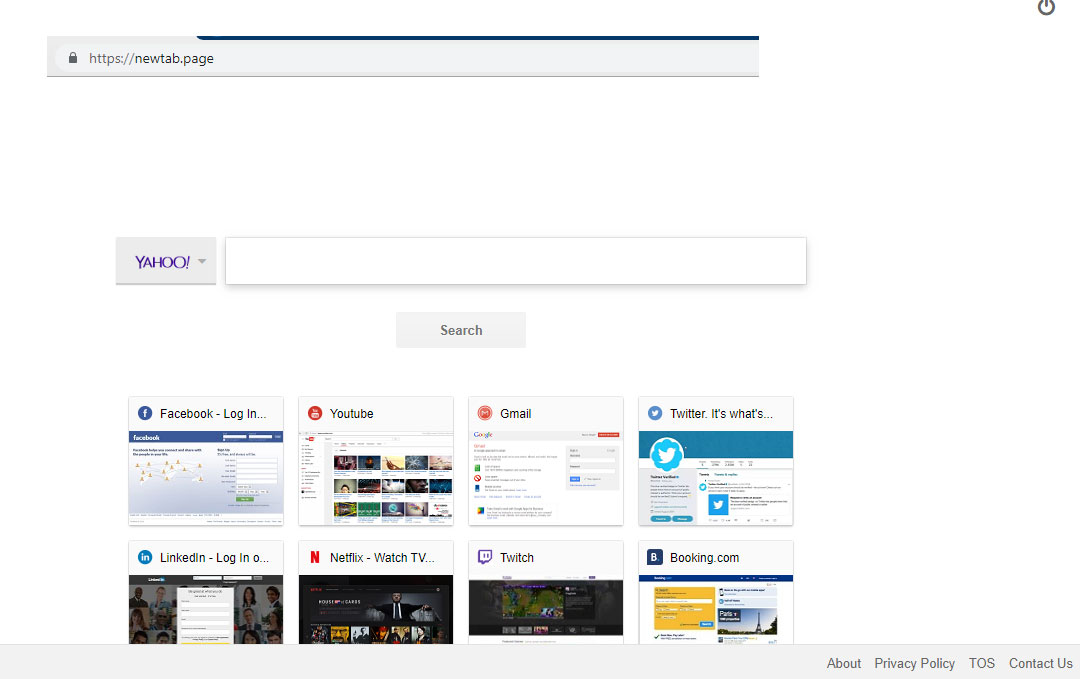Focus the main search input field
Screen dimensions: 1080x679
(515, 261)
